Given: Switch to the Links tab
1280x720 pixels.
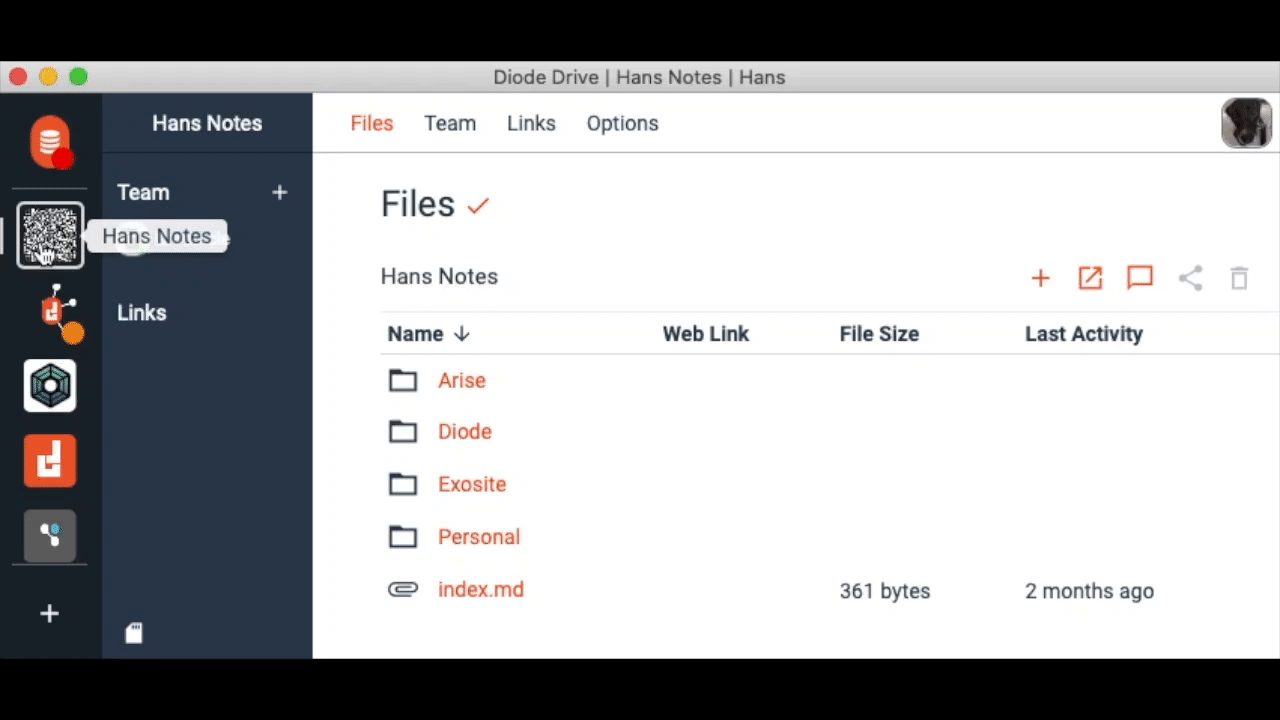Looking at the screenshot, I should (531, 123).
